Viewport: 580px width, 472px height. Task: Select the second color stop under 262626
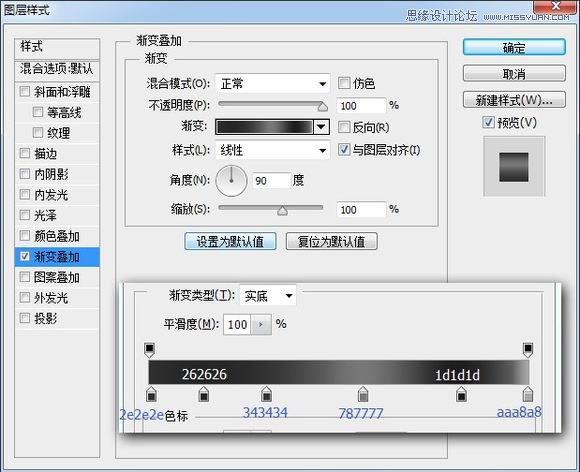[x=203, y=395]
